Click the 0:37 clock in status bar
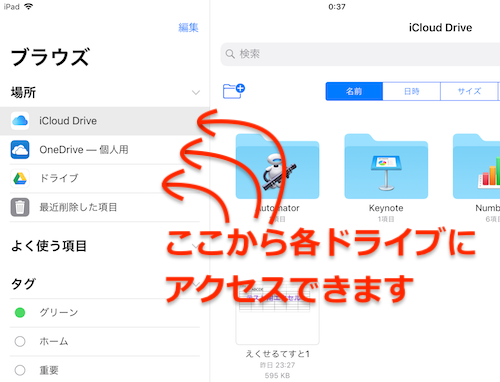This screenshot has height=382, width=500. tap(337, 7)
